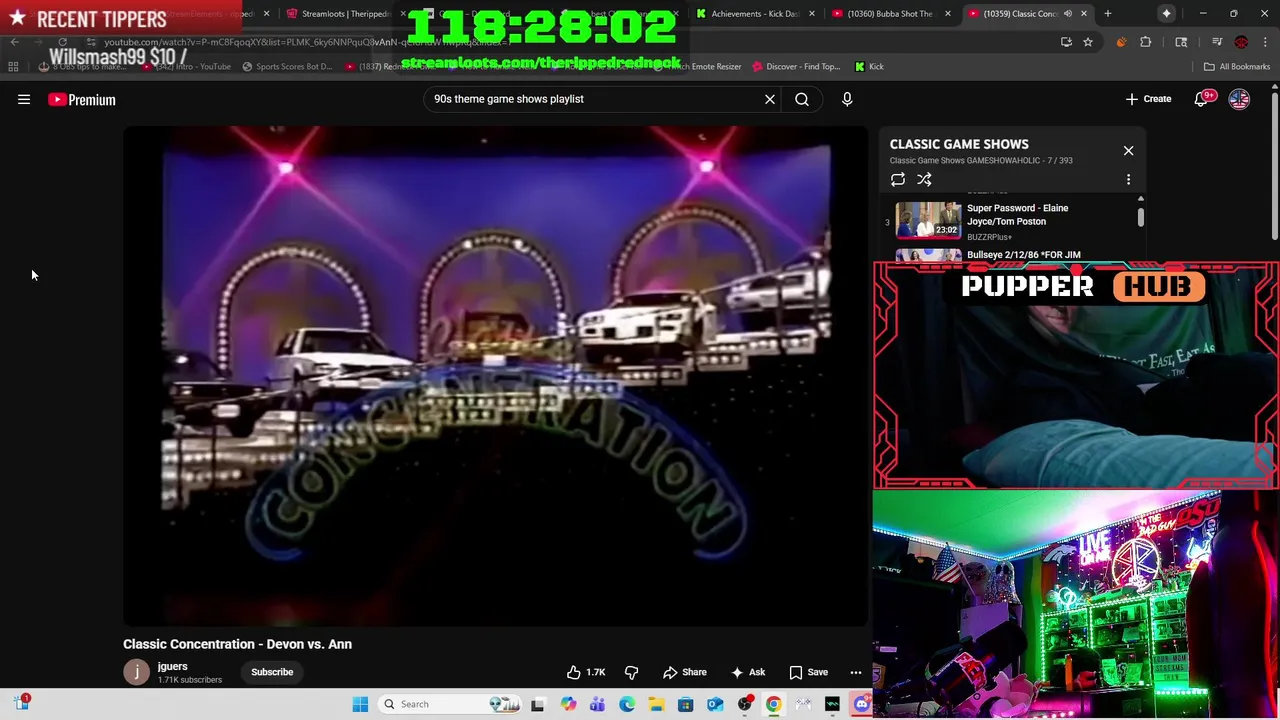
Task: Click the magnifying glass search button
Action: point(802,99)
